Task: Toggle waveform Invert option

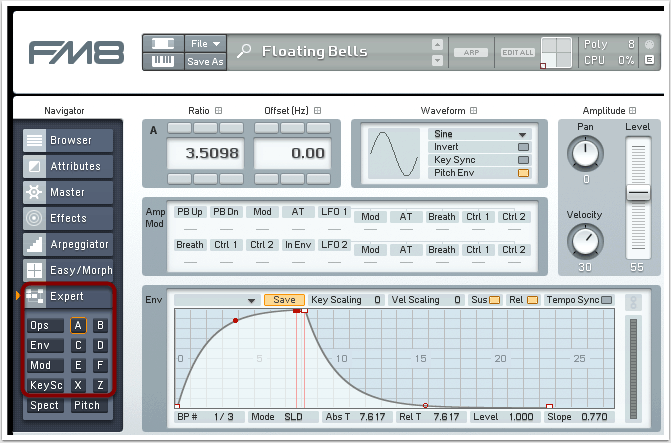Action: pos(522,147)
